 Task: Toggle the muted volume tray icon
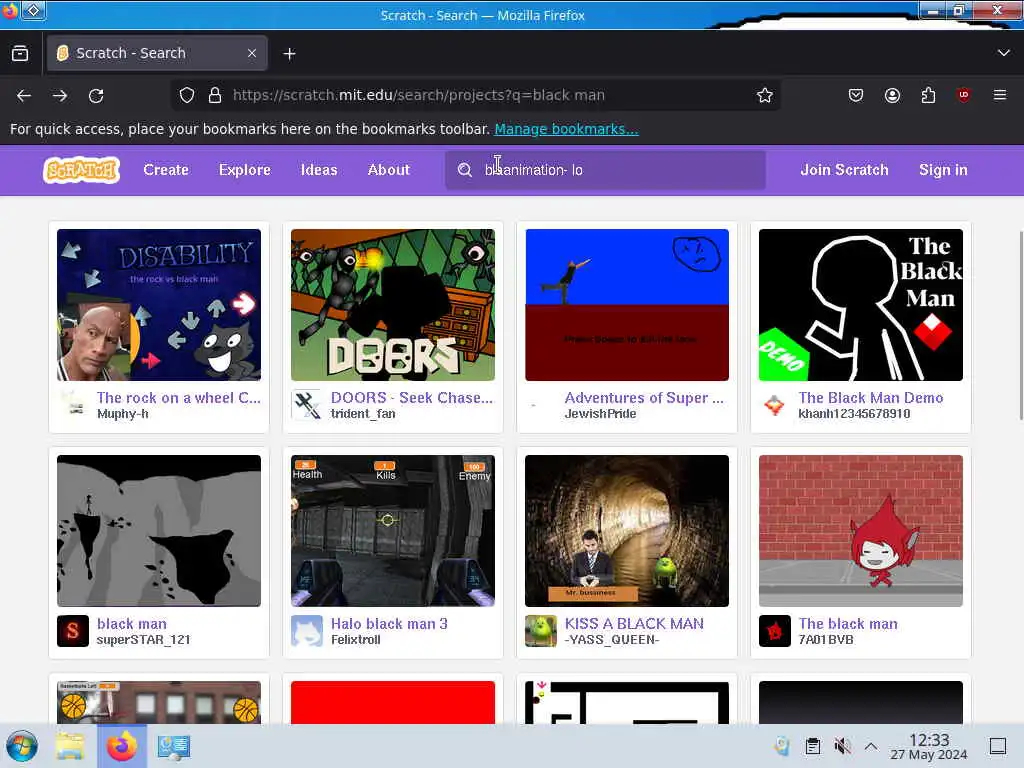[842, 746]
